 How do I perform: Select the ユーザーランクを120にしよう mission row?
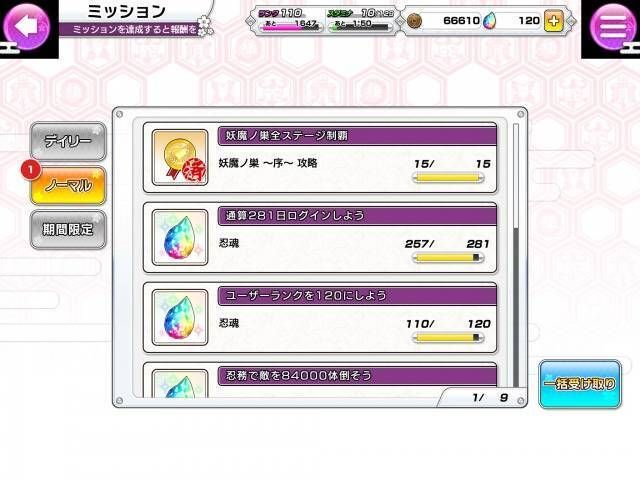[320, 318]
